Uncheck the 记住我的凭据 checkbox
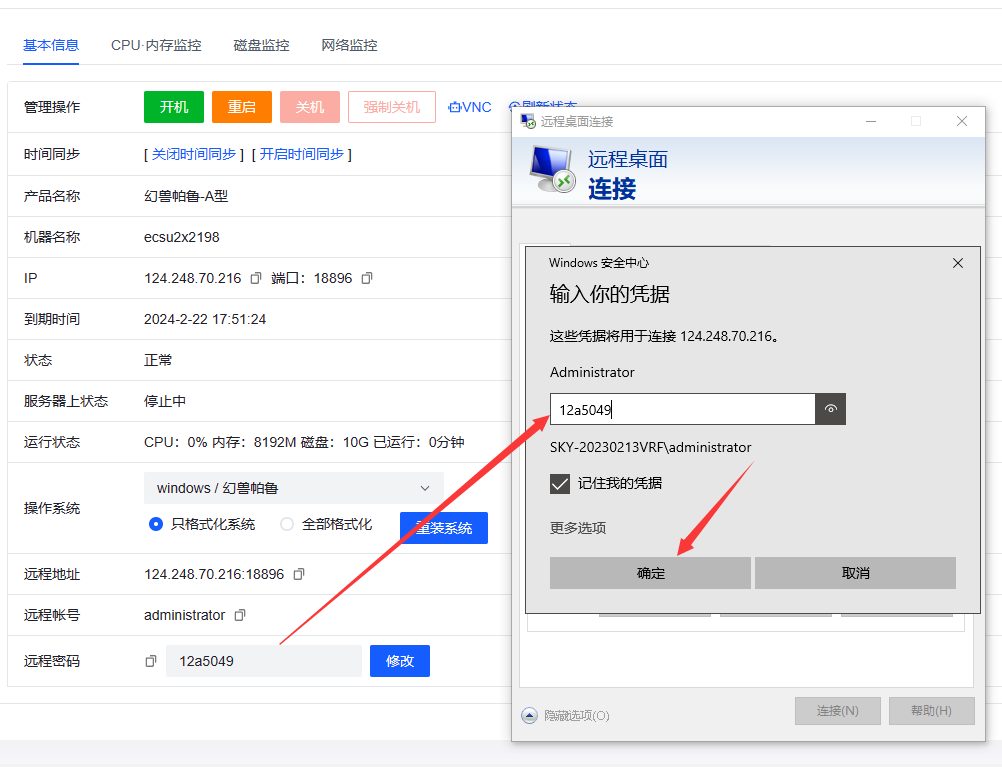The width and height of the screenshot is (1002, 767). [x=560, y=484]
